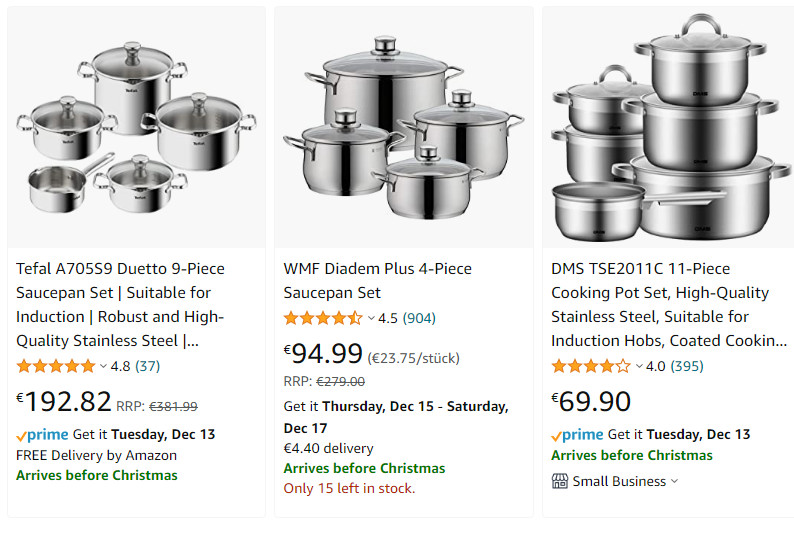Click the Prime logo under DMS price

click(578, 435)
